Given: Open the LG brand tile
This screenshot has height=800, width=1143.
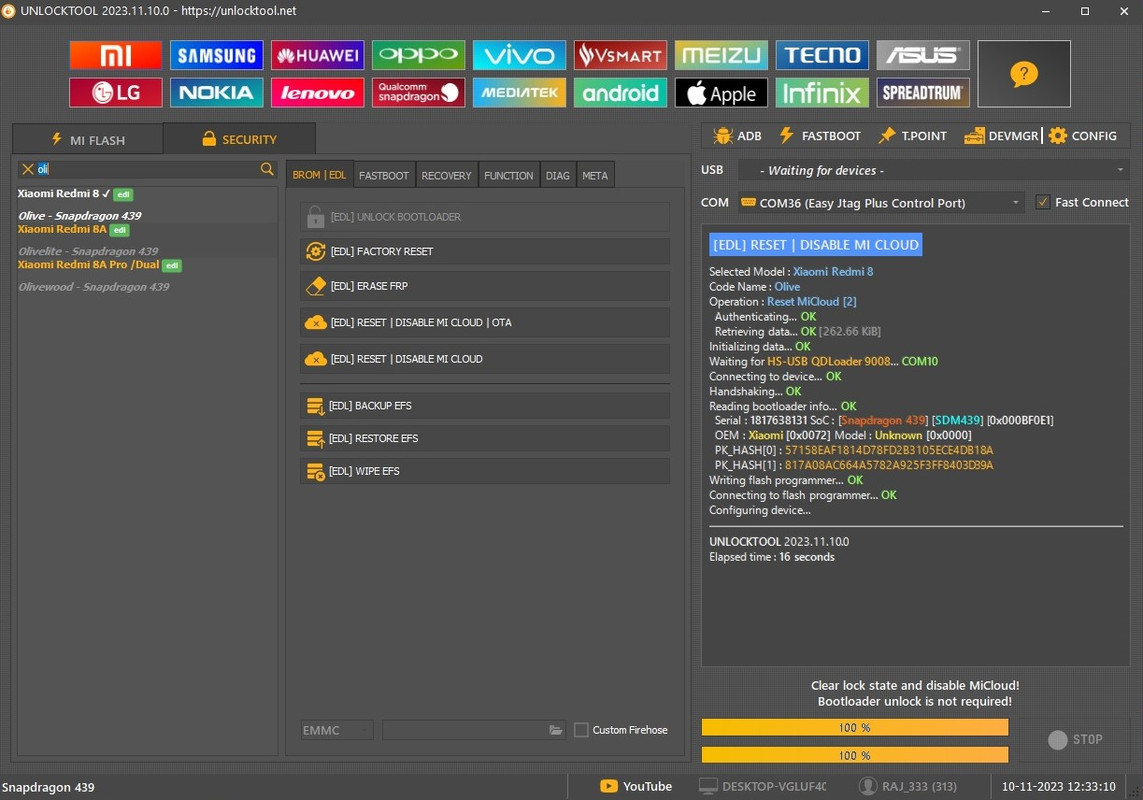Looking at the screenshot, I should pos(115,93).
